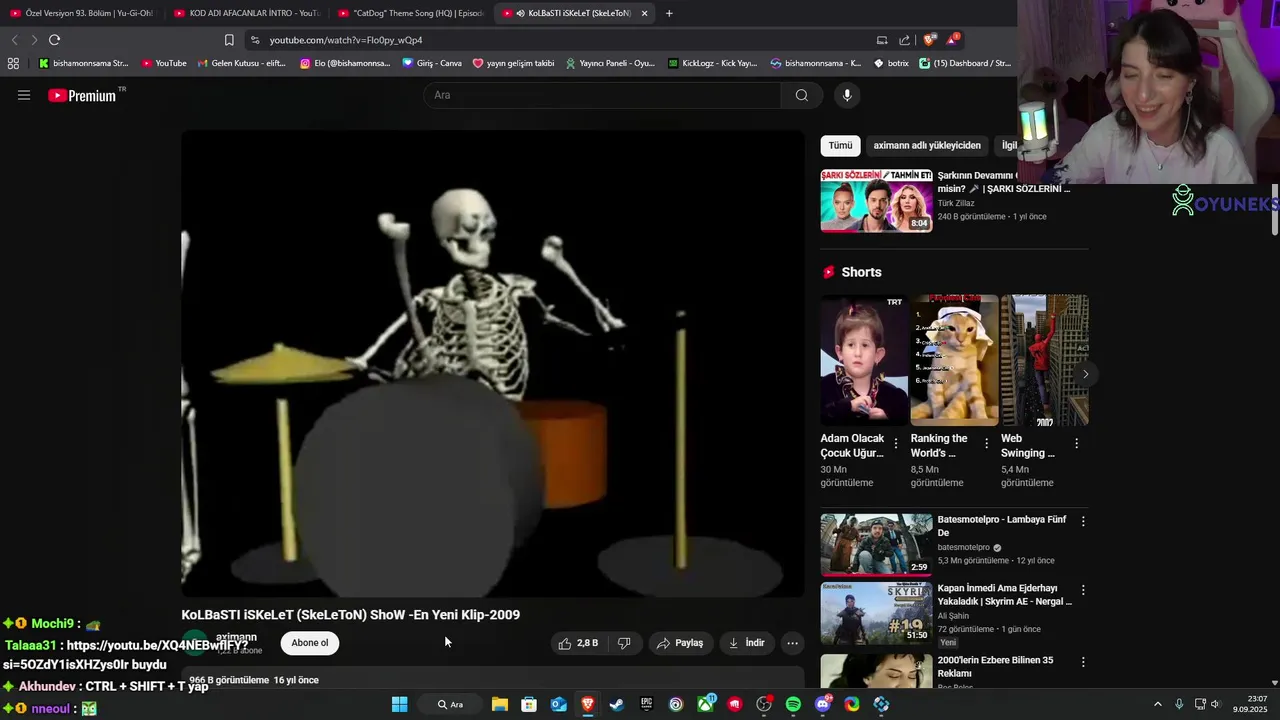Image resolution: width=1280 pixels, height=720 pixels.
Task: Click the address bar URL
Action: click(x=346, y=40)
